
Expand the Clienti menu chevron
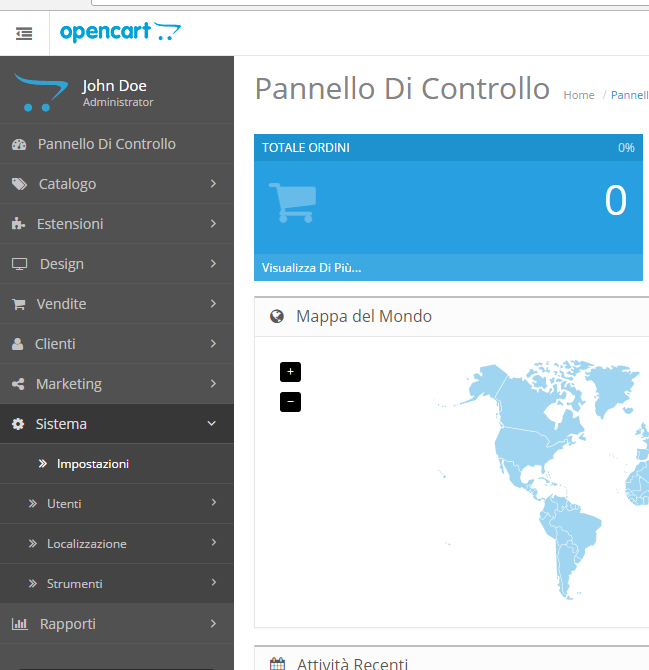click(x=213, y=344)
